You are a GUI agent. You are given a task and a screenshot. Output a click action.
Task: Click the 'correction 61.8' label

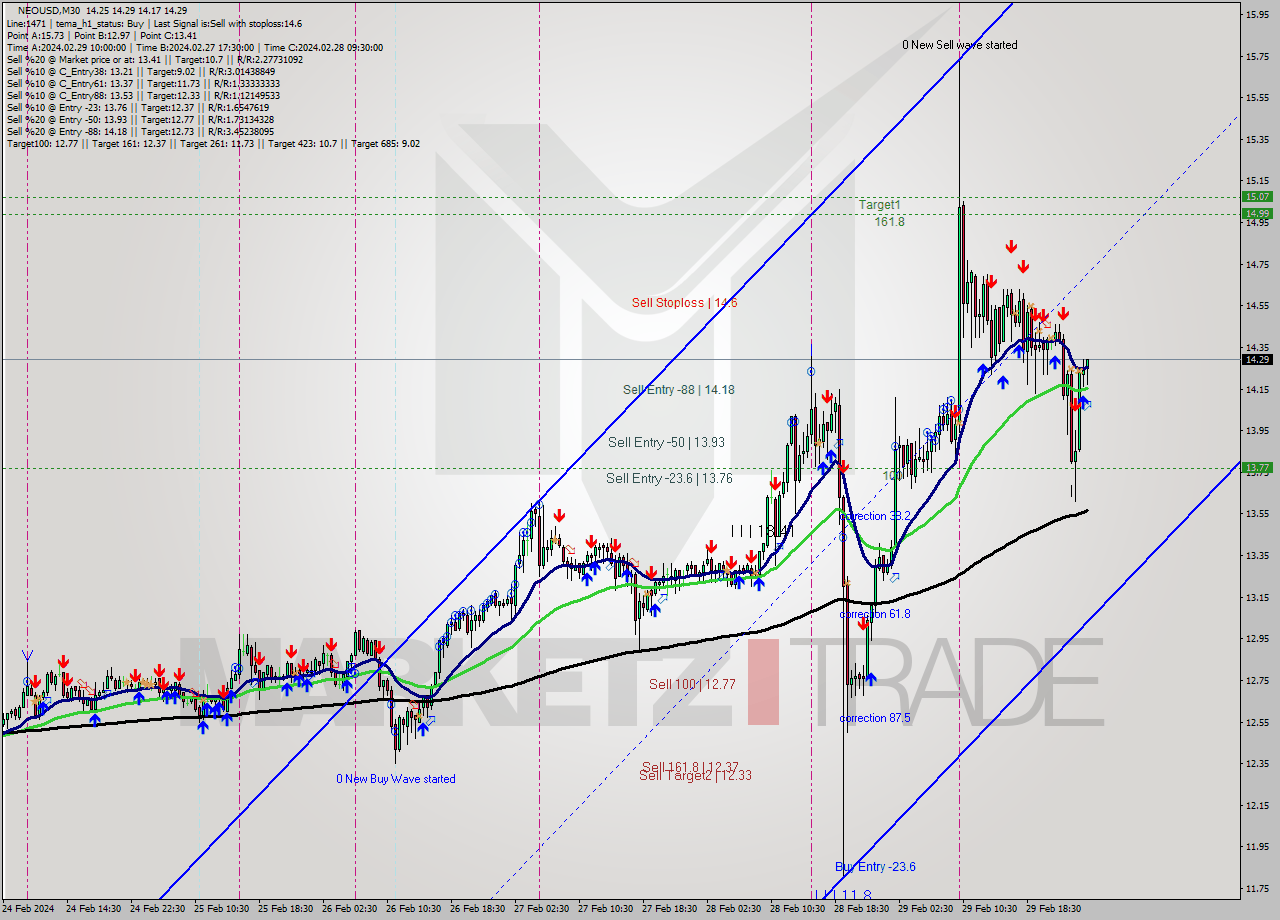tap(875, 614)
